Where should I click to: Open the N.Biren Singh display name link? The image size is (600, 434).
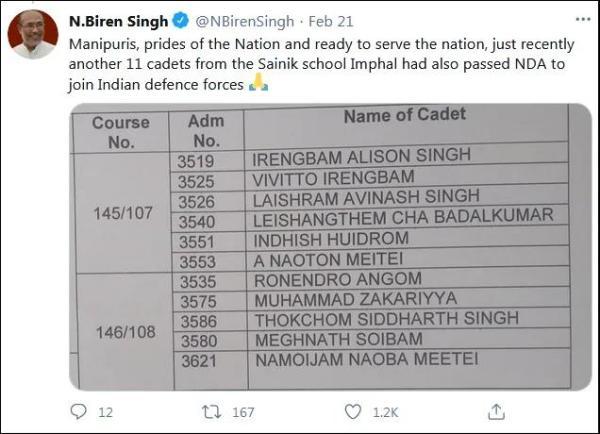pos(118,21)
